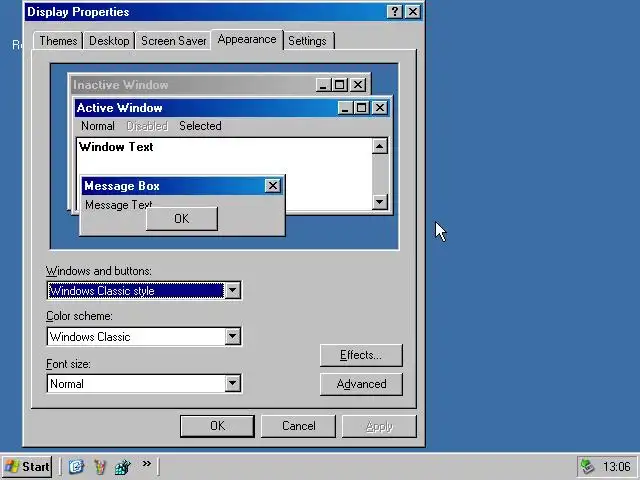The width and height of the screenshot is (640, 480).
Task: Click Inactive Window preview close icon
Action: pyautogui.click(x=358, y=85)
